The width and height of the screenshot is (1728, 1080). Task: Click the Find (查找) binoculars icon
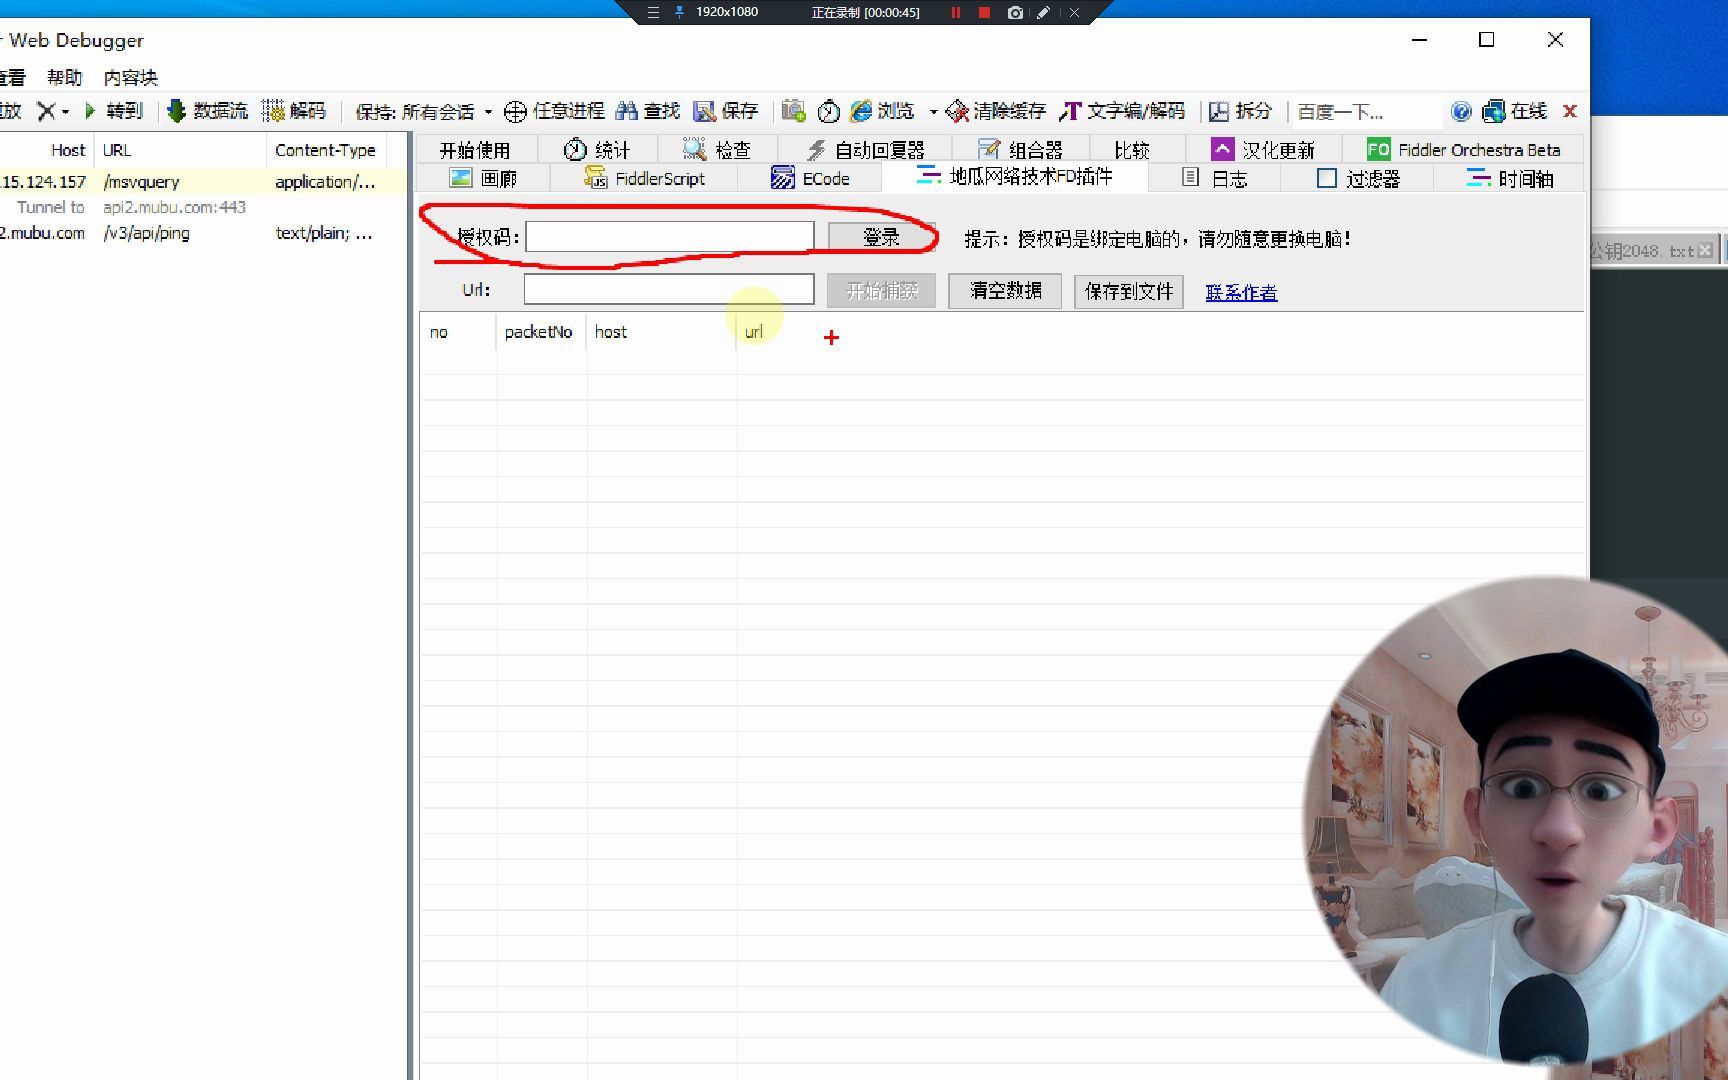pos(627,111)
